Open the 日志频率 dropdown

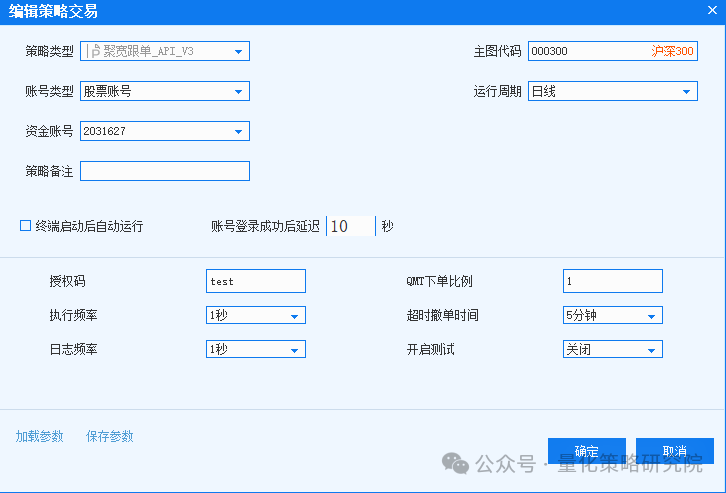(x=256, y=349)
